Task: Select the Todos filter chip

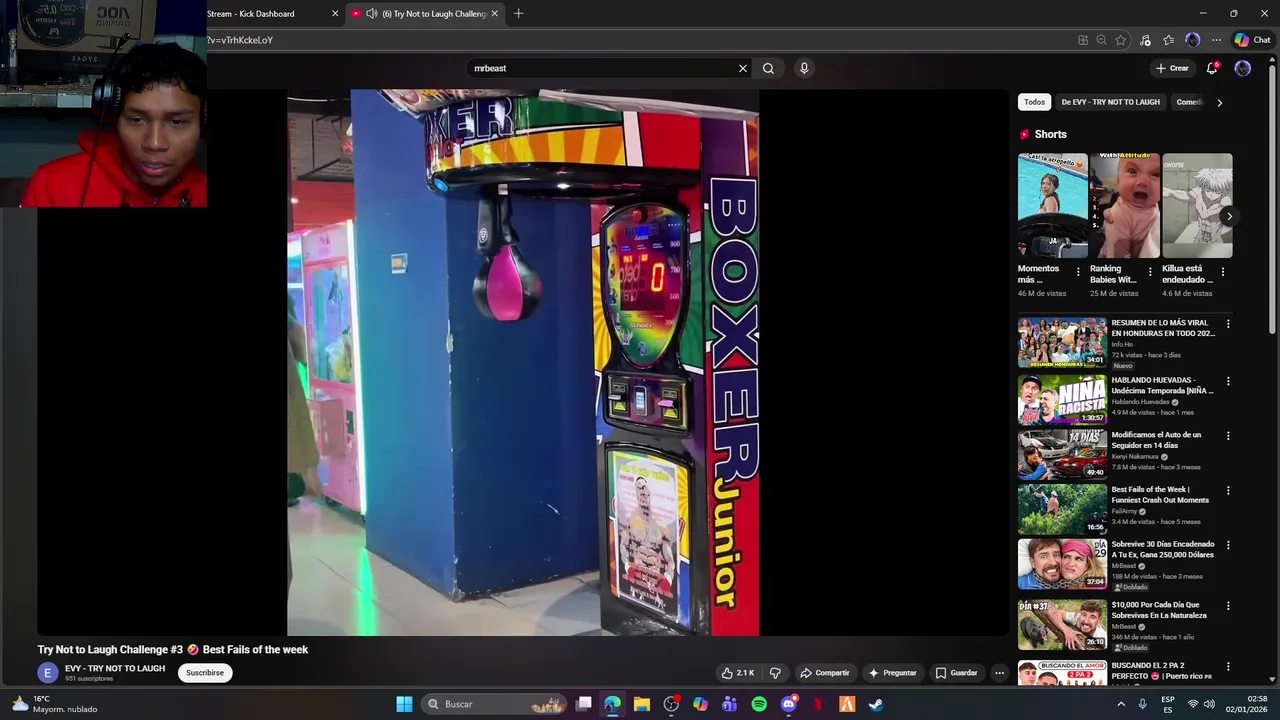Action: (x=1034, y=102)
